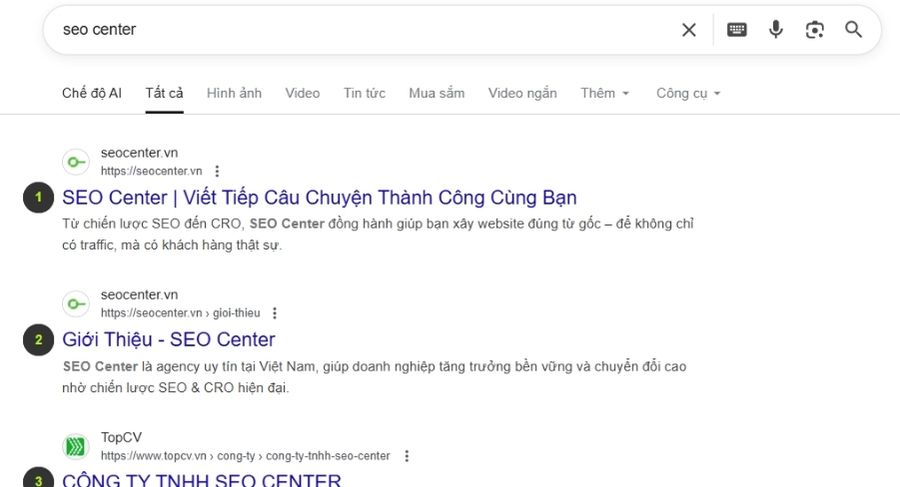Go to the Mua sắm tab

pos(437,93)
